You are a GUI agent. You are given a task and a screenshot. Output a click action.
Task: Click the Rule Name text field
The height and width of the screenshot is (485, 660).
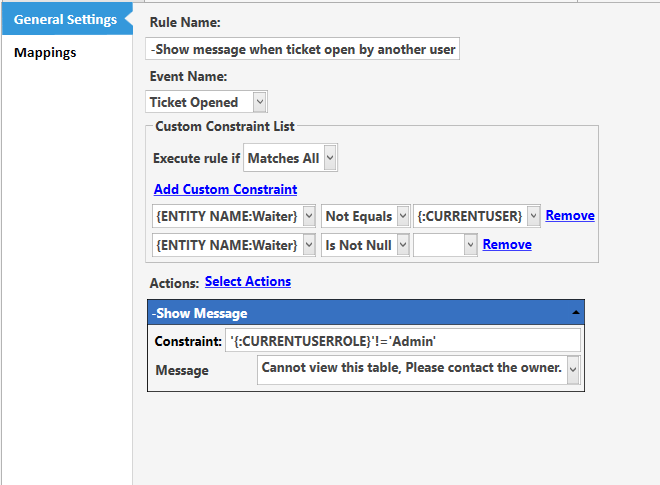302,49
